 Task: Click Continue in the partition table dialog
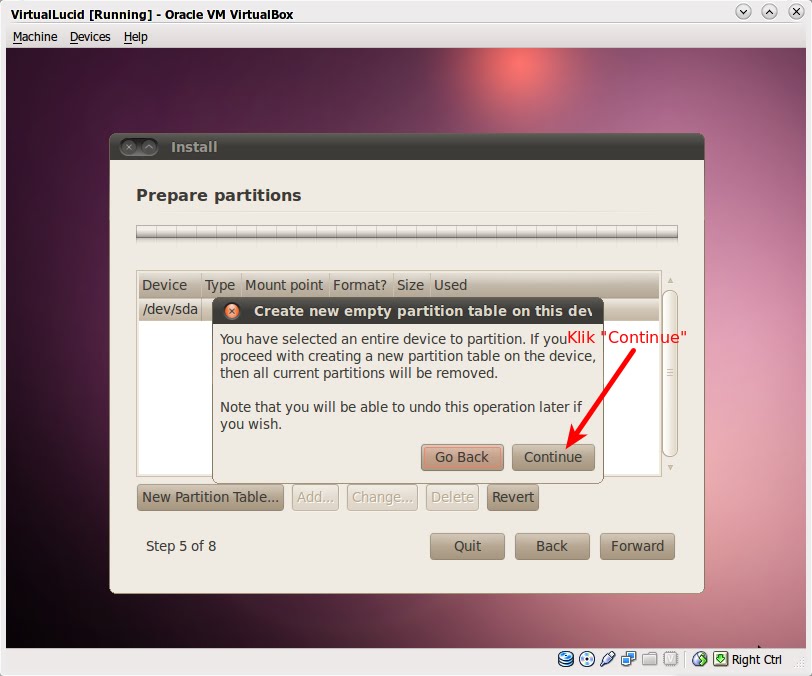click(553, 457)
